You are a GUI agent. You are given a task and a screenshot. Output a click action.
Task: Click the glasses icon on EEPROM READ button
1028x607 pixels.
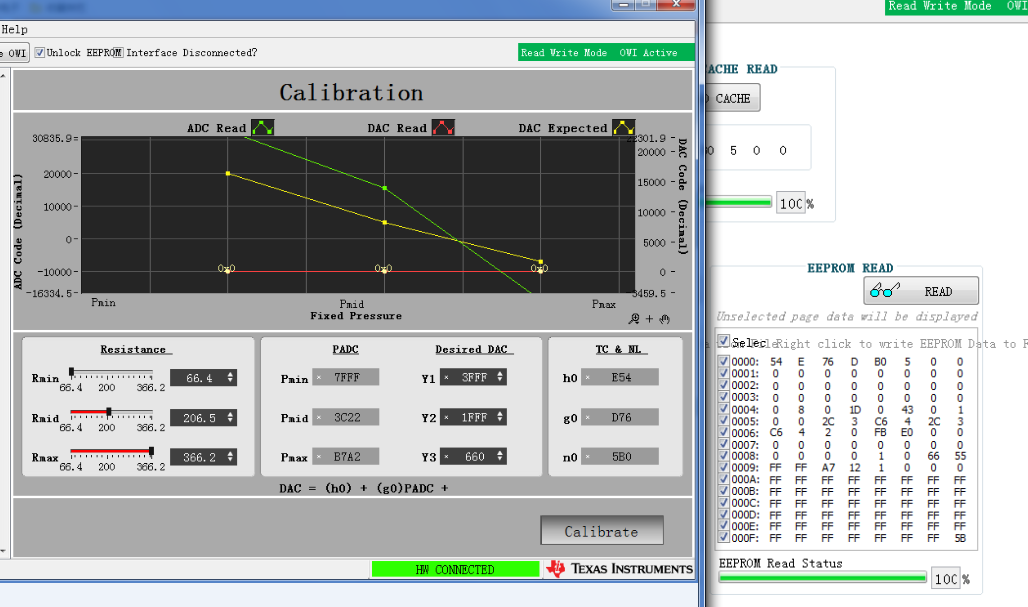coord(885,290)
